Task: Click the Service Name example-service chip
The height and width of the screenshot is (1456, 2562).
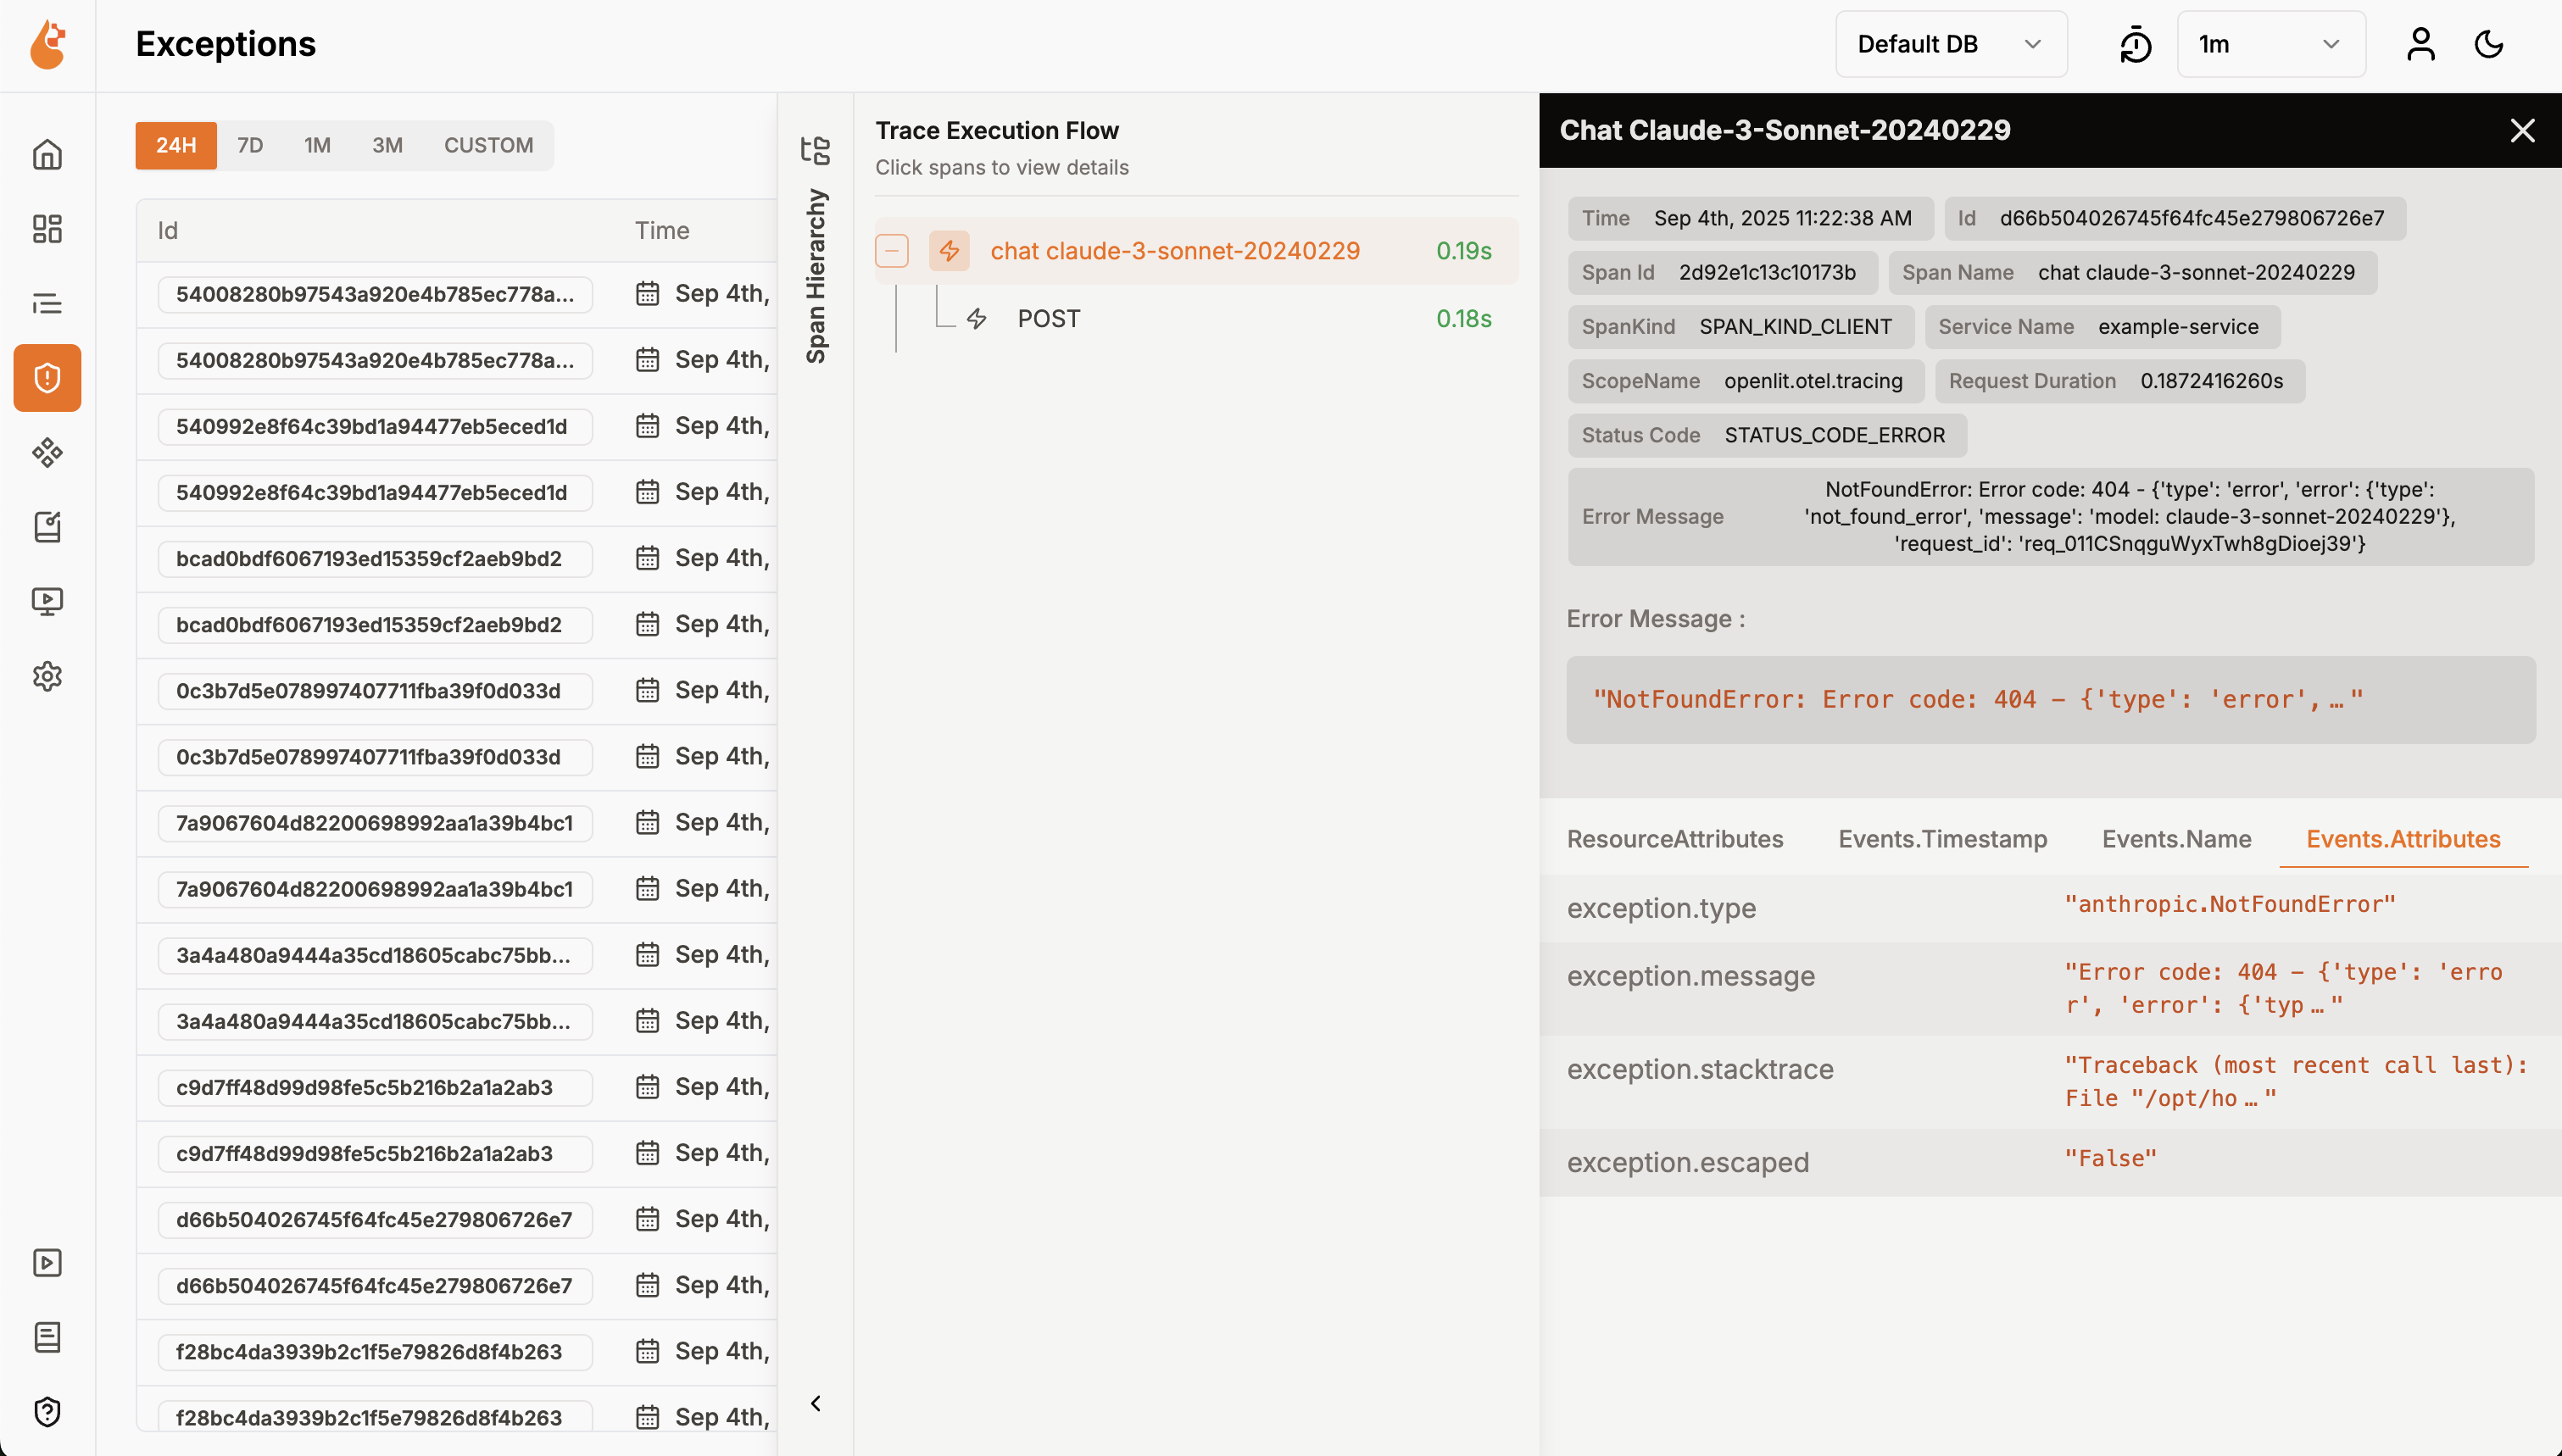Action: point(2102,326)
